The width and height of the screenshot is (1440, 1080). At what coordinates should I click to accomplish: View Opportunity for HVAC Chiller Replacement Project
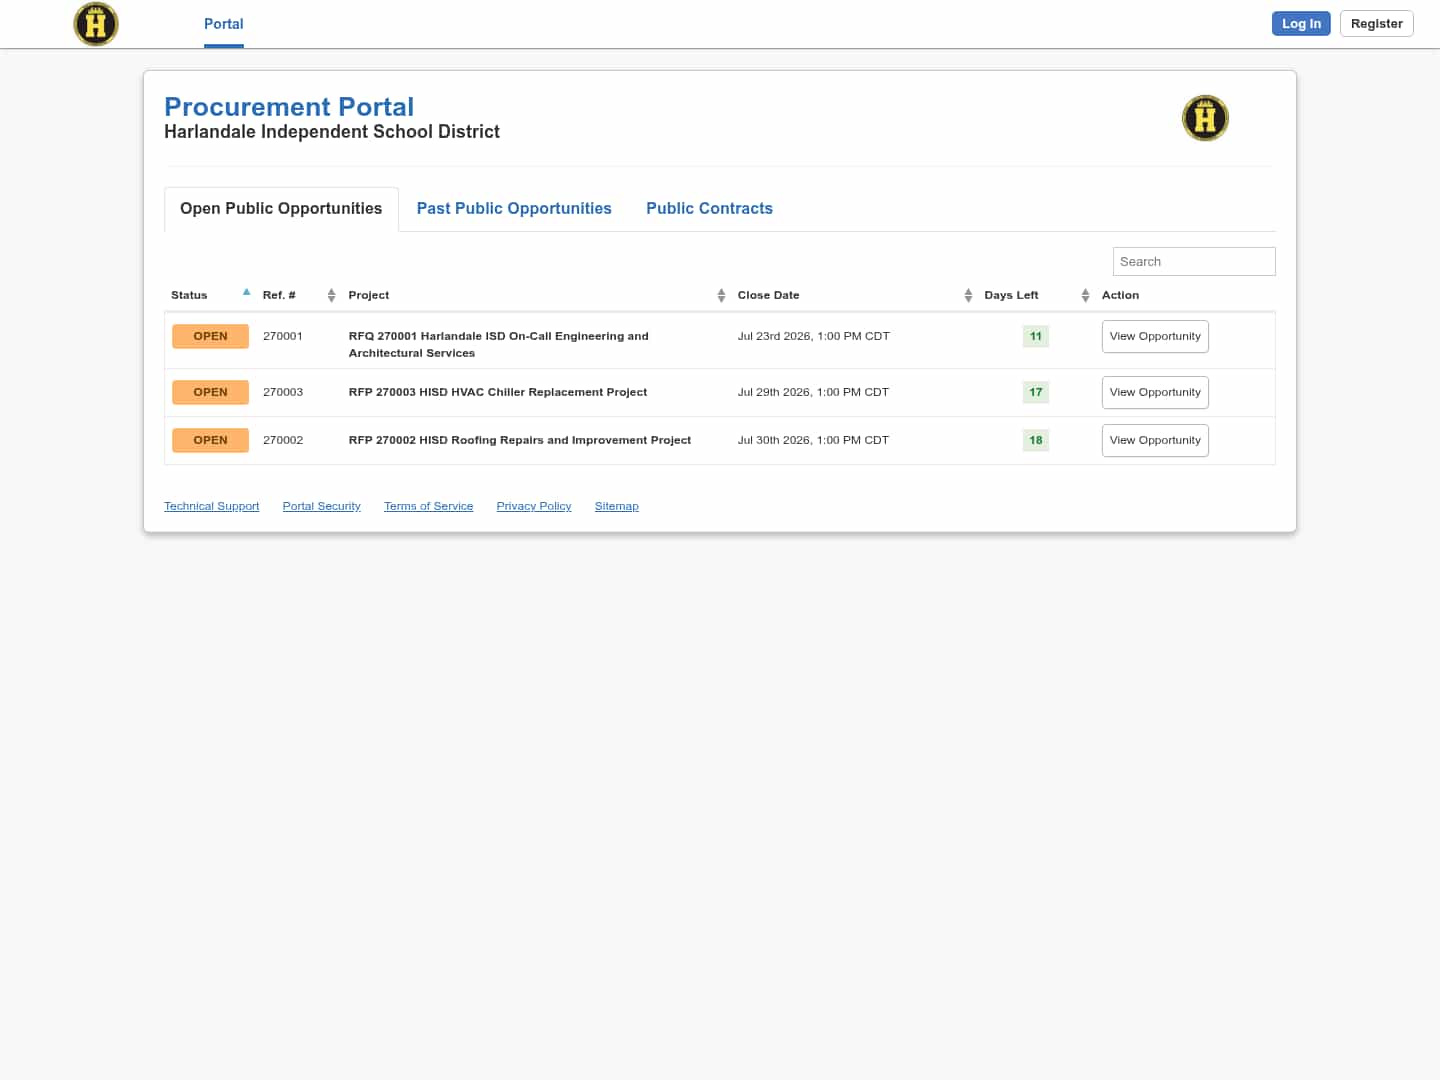[1155, 393]
